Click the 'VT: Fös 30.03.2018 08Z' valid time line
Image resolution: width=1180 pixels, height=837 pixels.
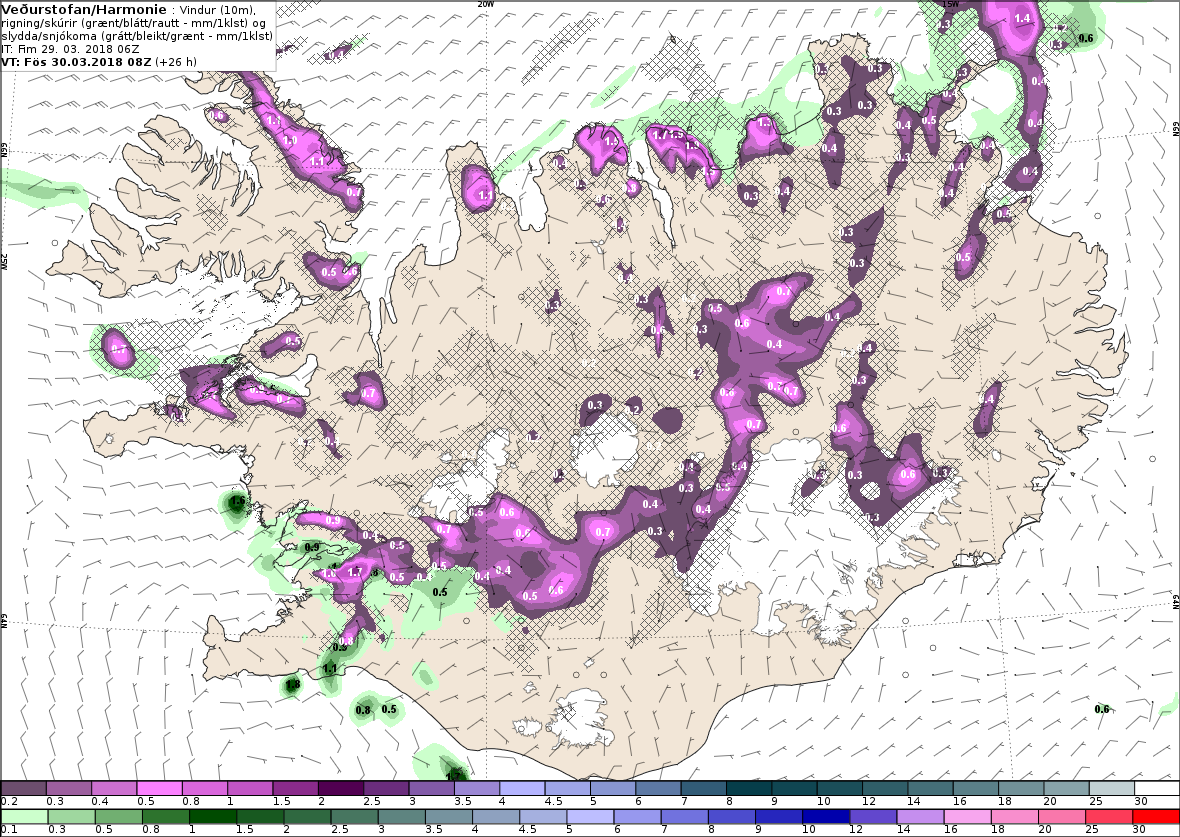(x=76, y=62)
